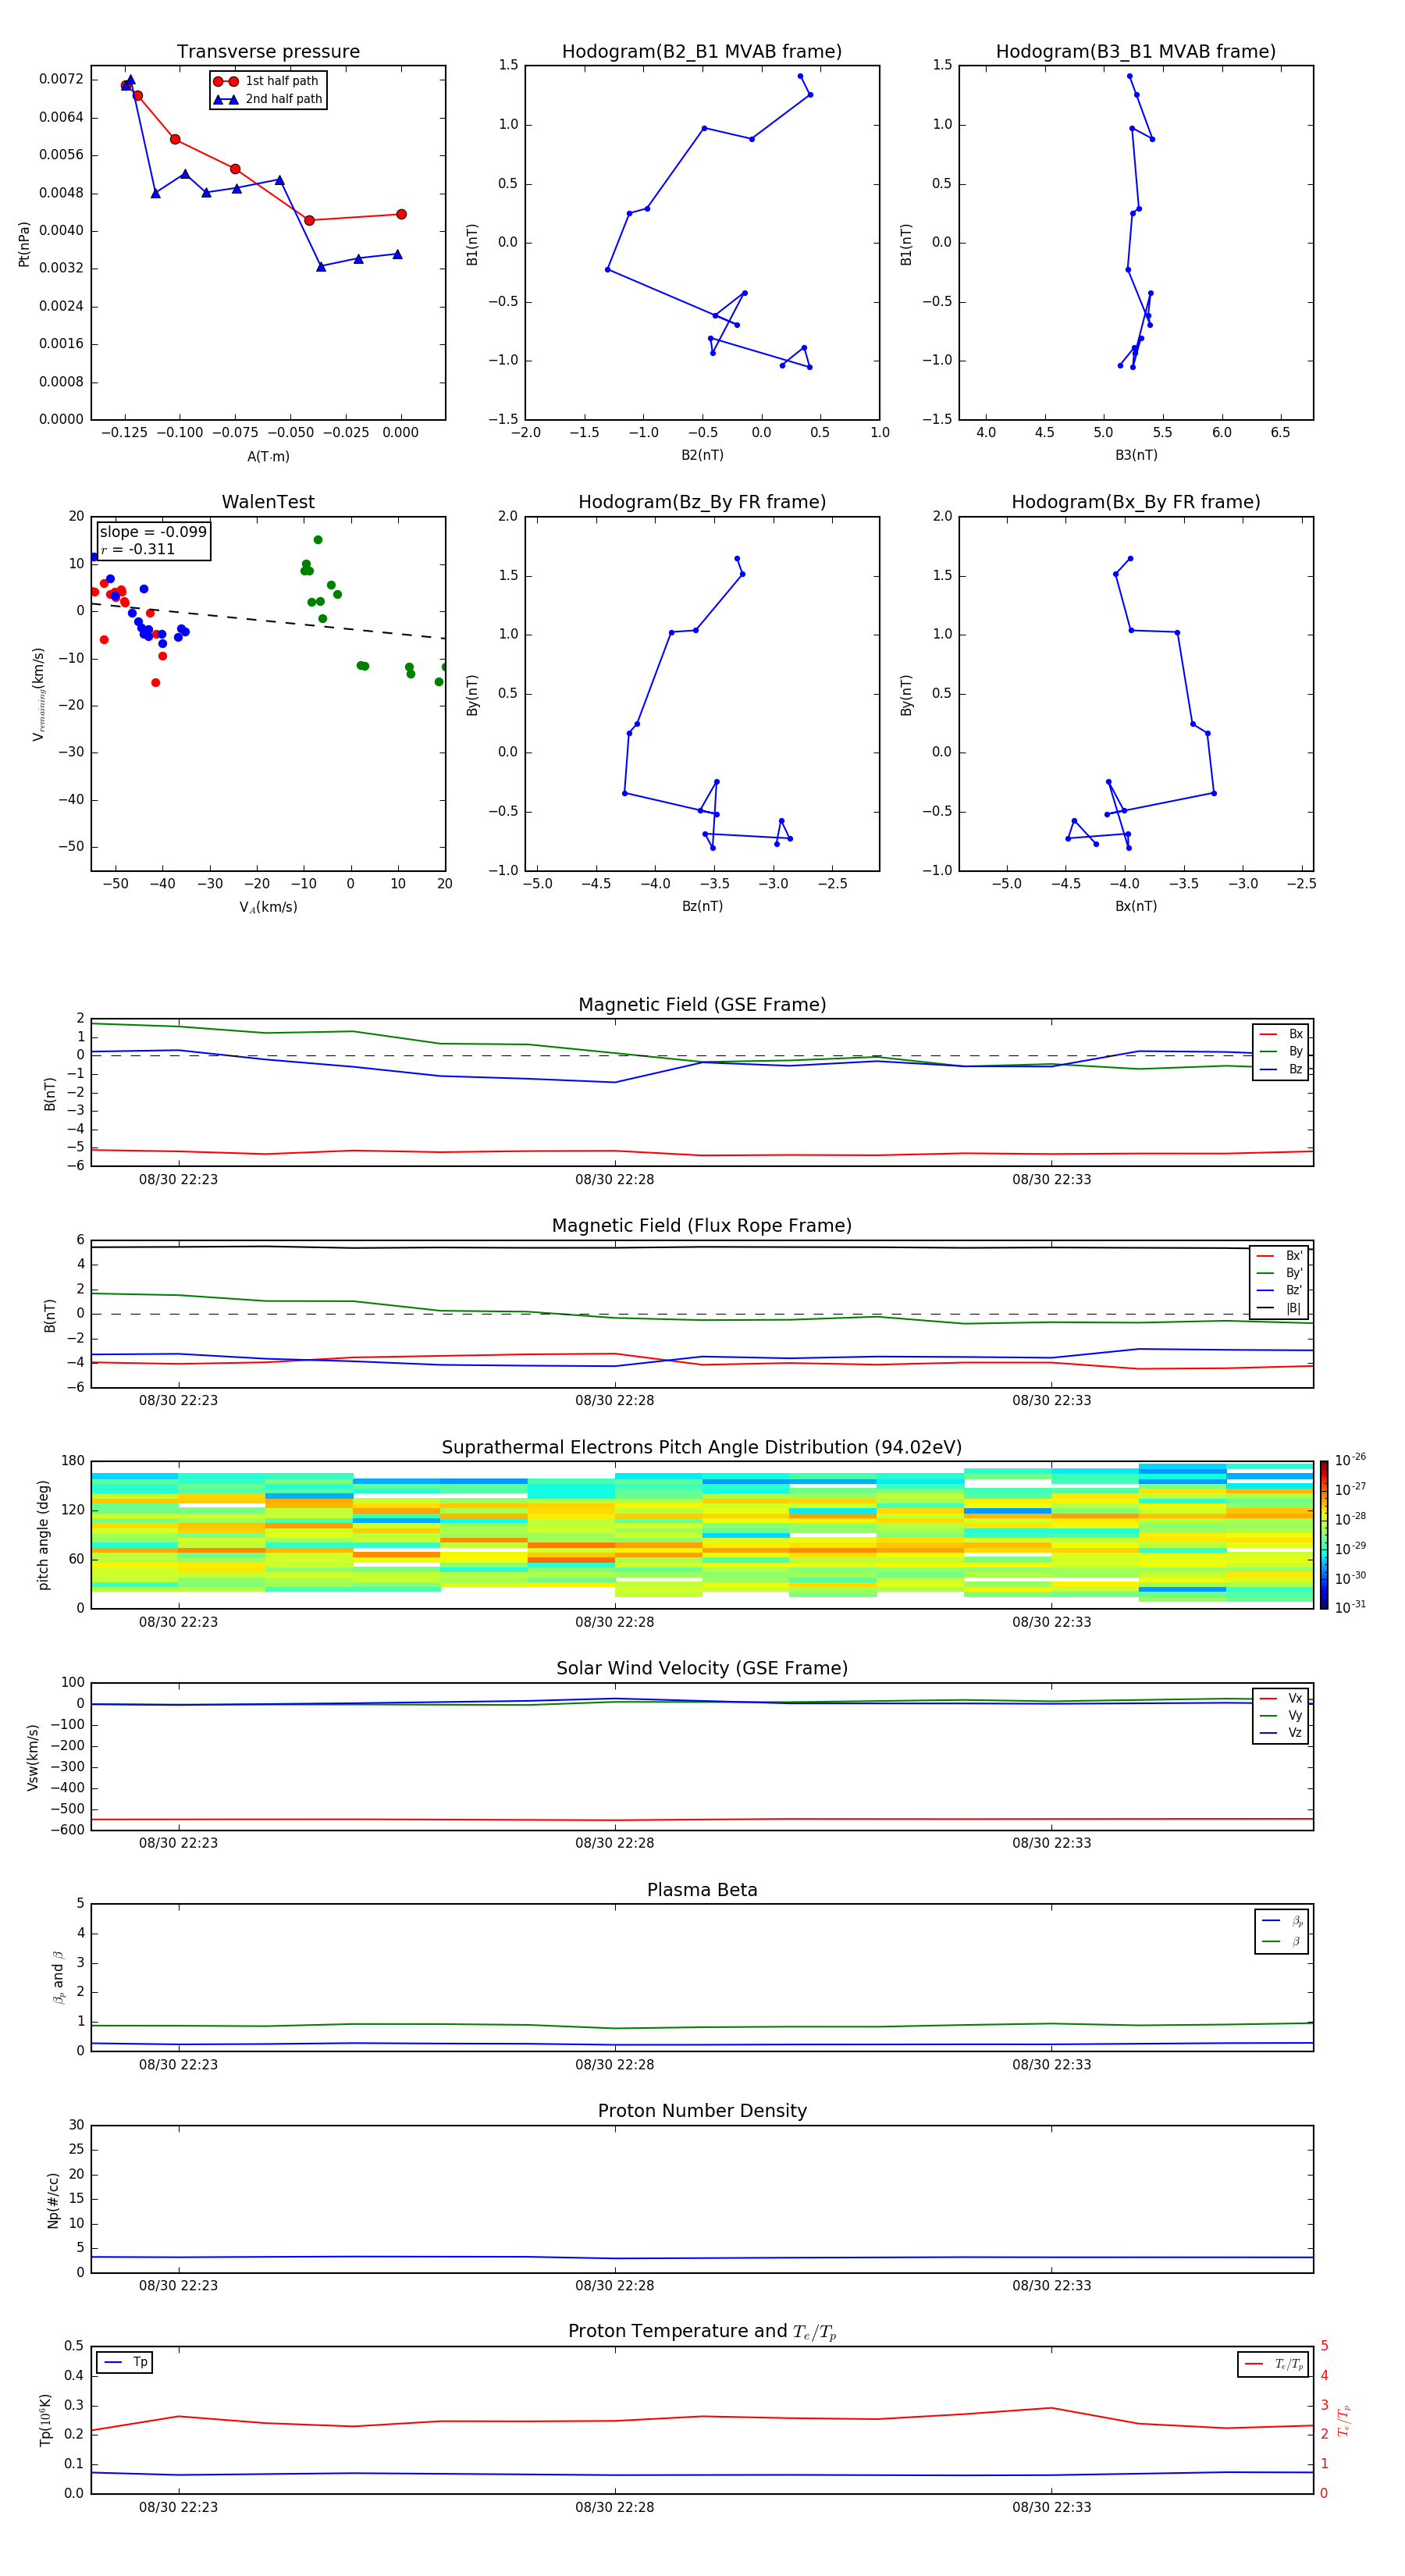Click the 'Hodogram(B3_B1 MVAB frame)' title
Screen dimensions: 1405x2576
pyautogui.click(x=1136, y=52)
